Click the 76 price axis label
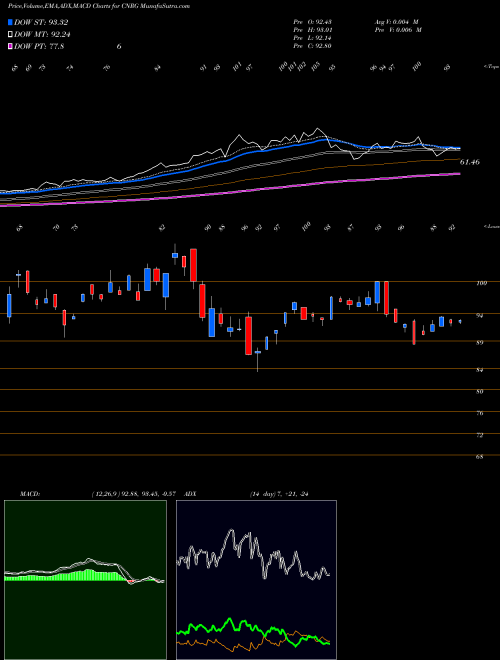 point(480,413)
